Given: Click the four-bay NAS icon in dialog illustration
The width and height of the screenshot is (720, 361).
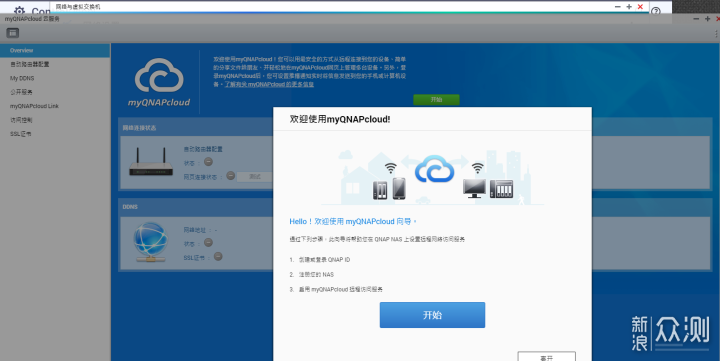Looking at the screenshot, I should [501, 189].
